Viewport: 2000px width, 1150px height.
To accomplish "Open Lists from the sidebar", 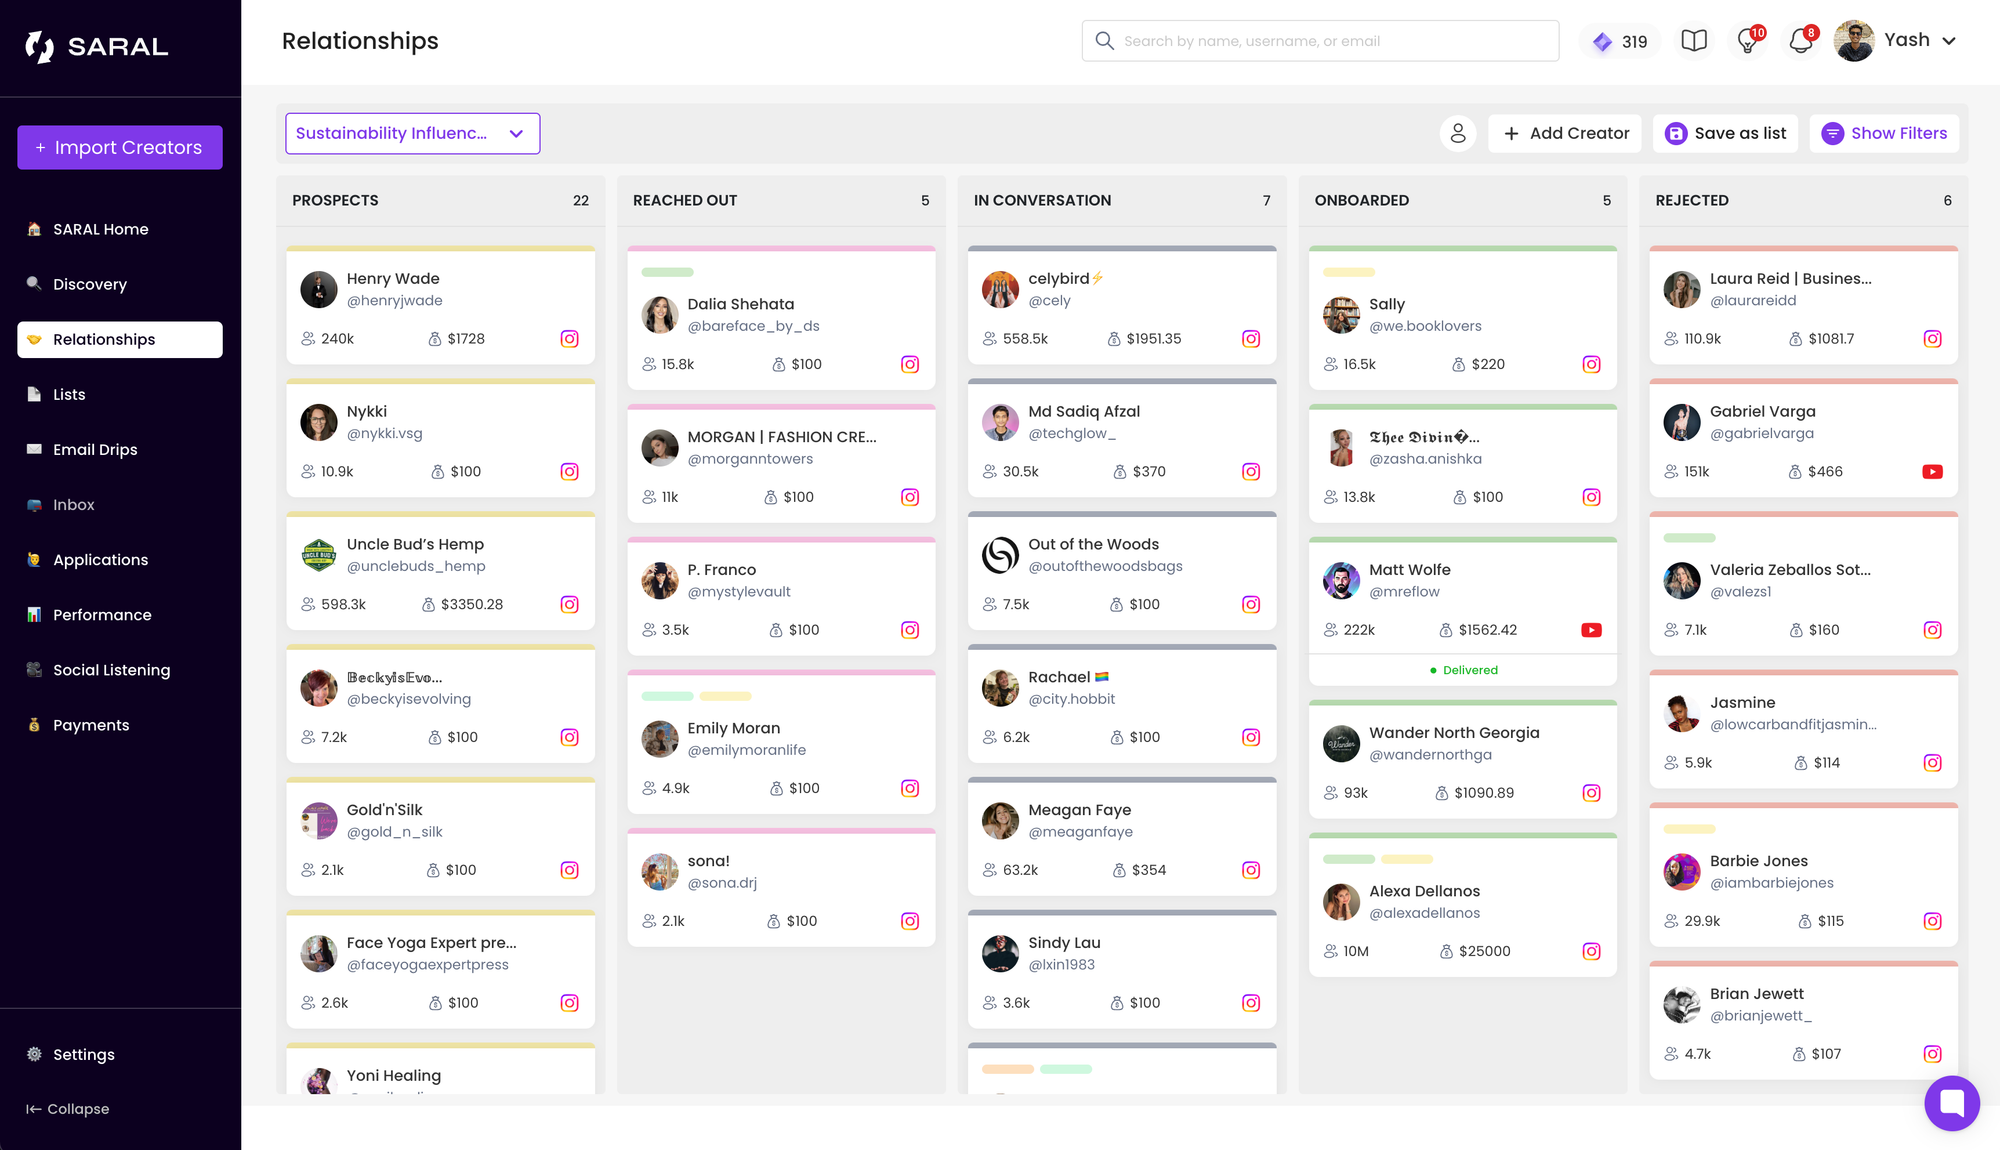I will (x=120, y=395).
